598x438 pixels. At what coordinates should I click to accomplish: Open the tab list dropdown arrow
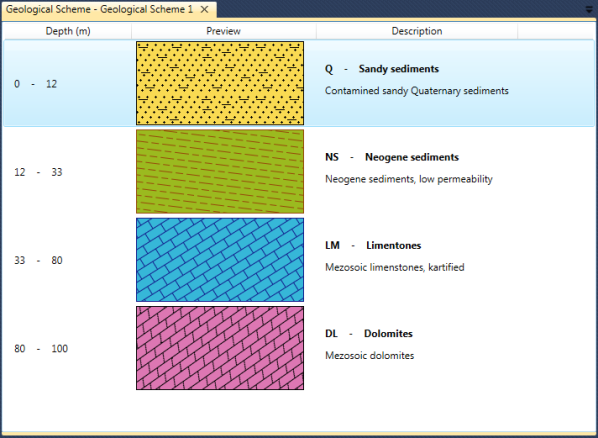pyautogui.click(x=590, y=10)
